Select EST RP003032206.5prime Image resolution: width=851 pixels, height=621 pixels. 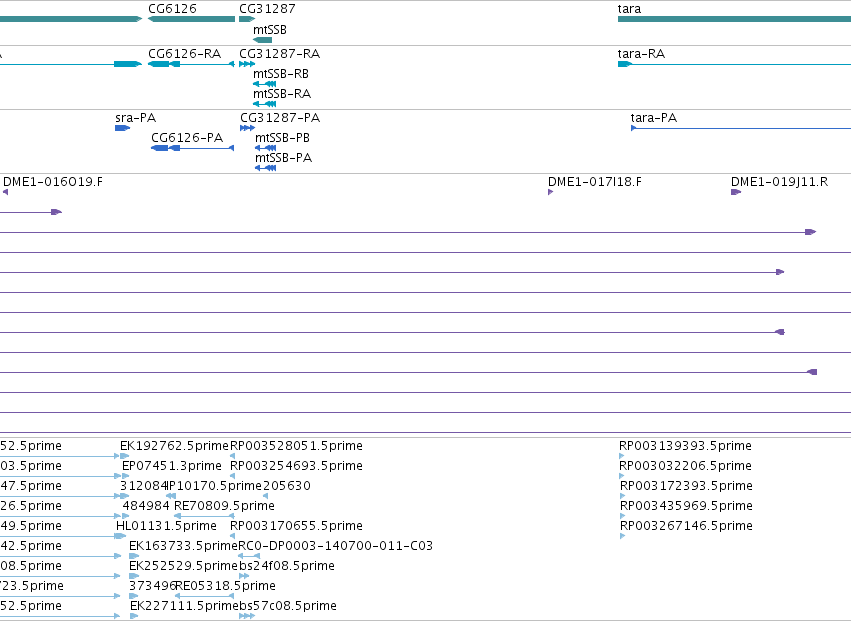tap(685, 466)
